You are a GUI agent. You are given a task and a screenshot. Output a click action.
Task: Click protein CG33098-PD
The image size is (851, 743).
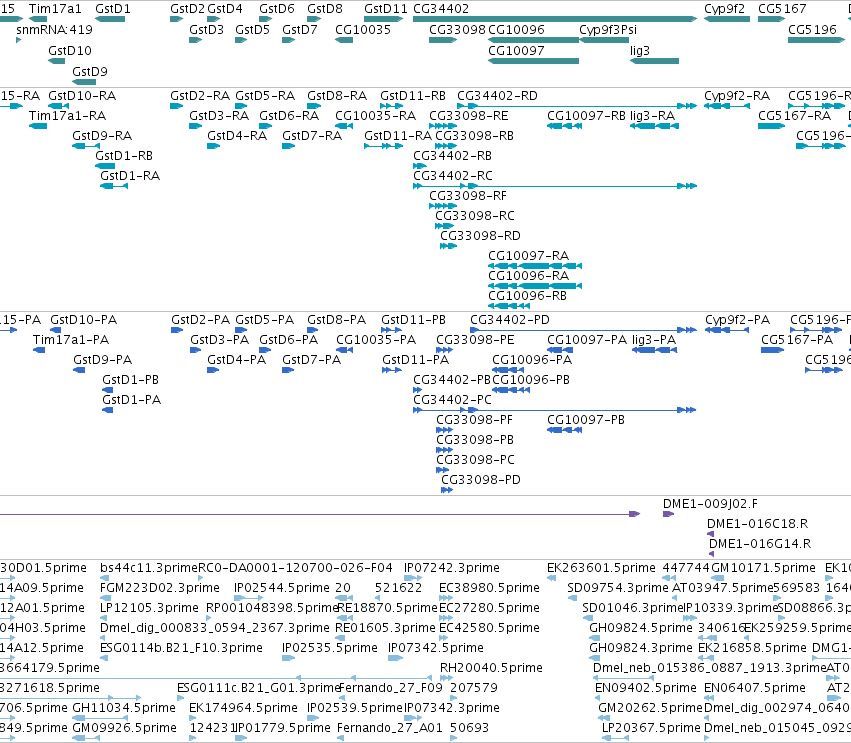point(447,491)
